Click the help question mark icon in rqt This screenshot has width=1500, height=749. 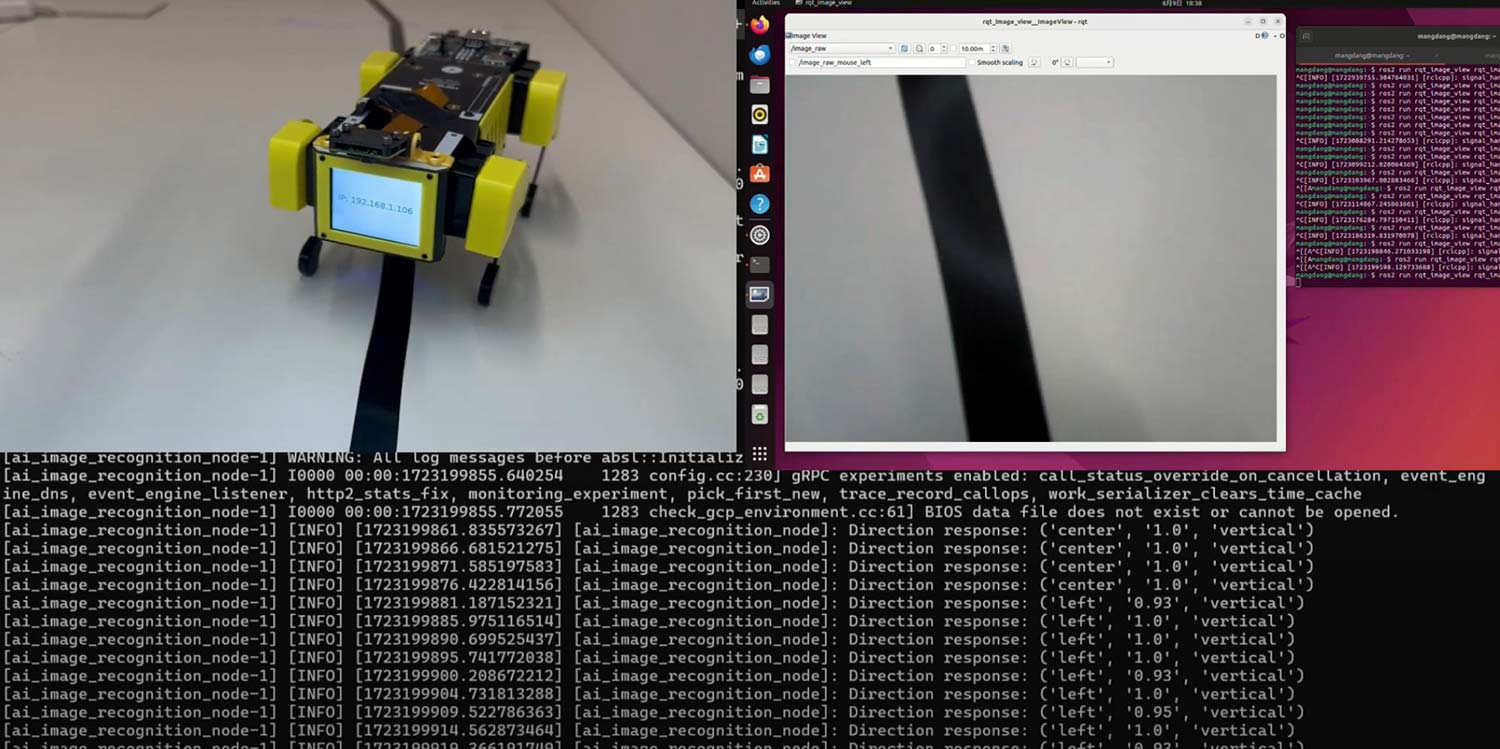[x=1264, y=35]
